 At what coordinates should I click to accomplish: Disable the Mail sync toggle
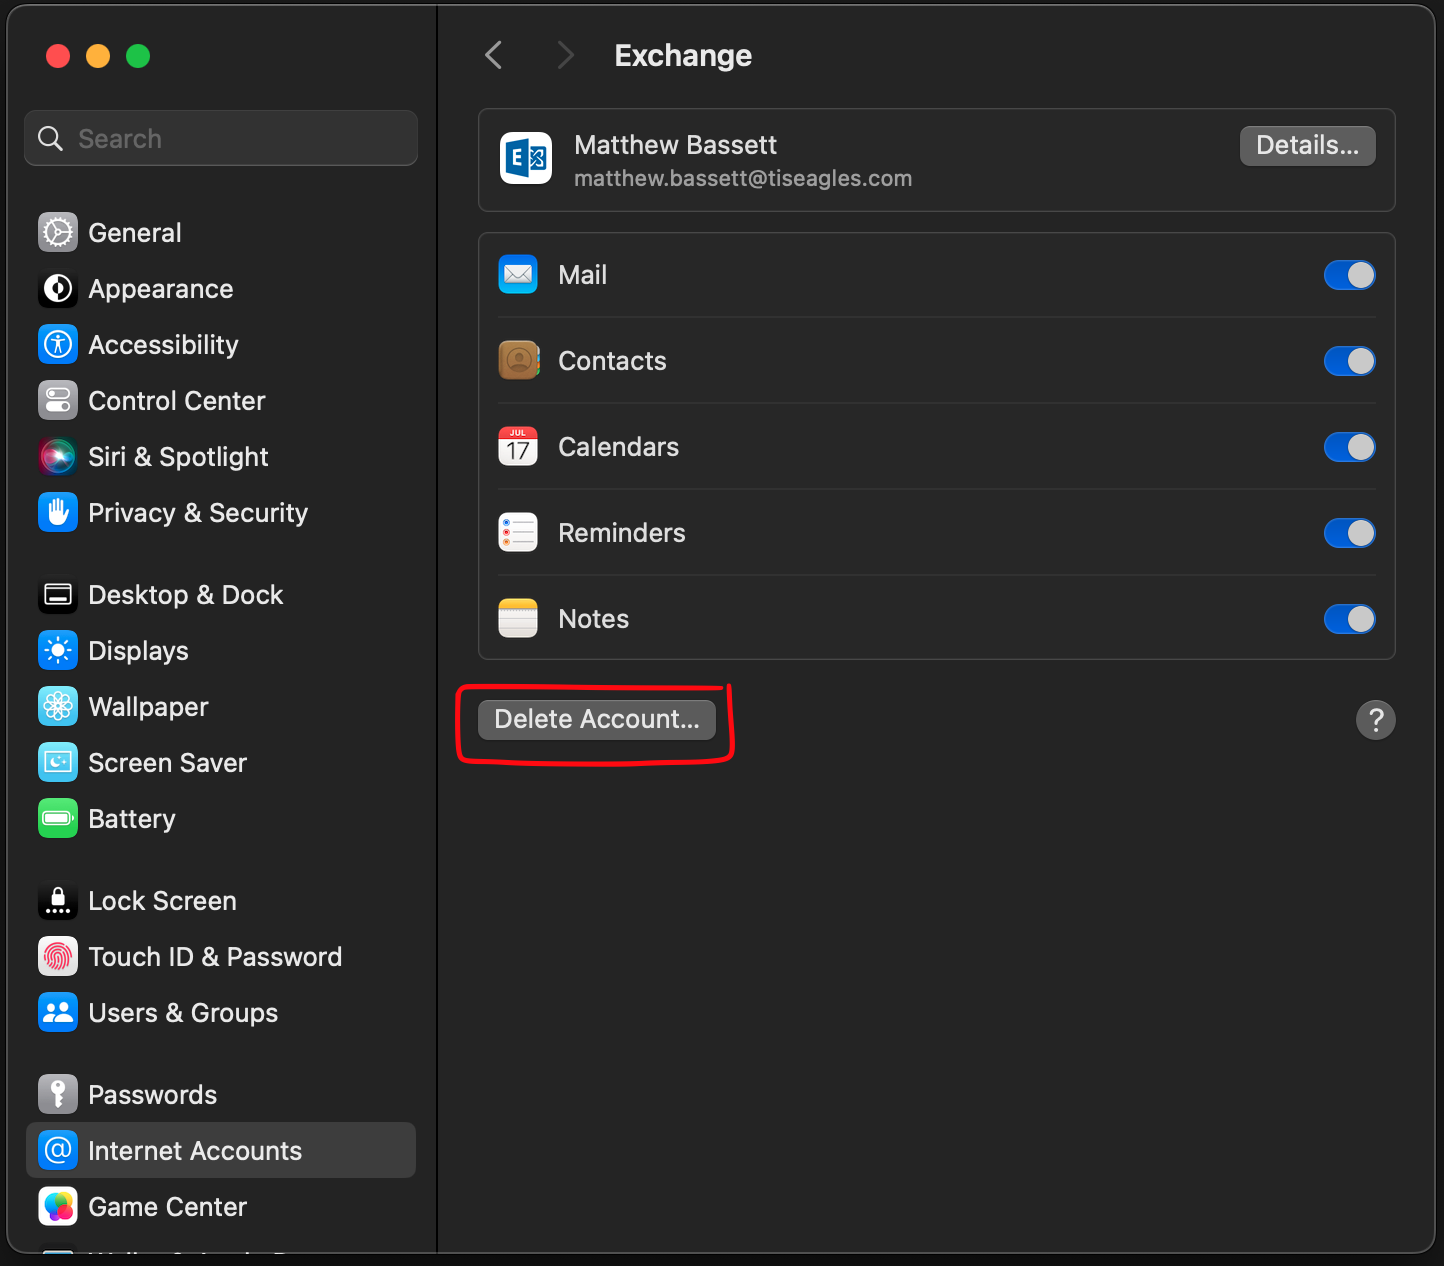point(1349,275)
